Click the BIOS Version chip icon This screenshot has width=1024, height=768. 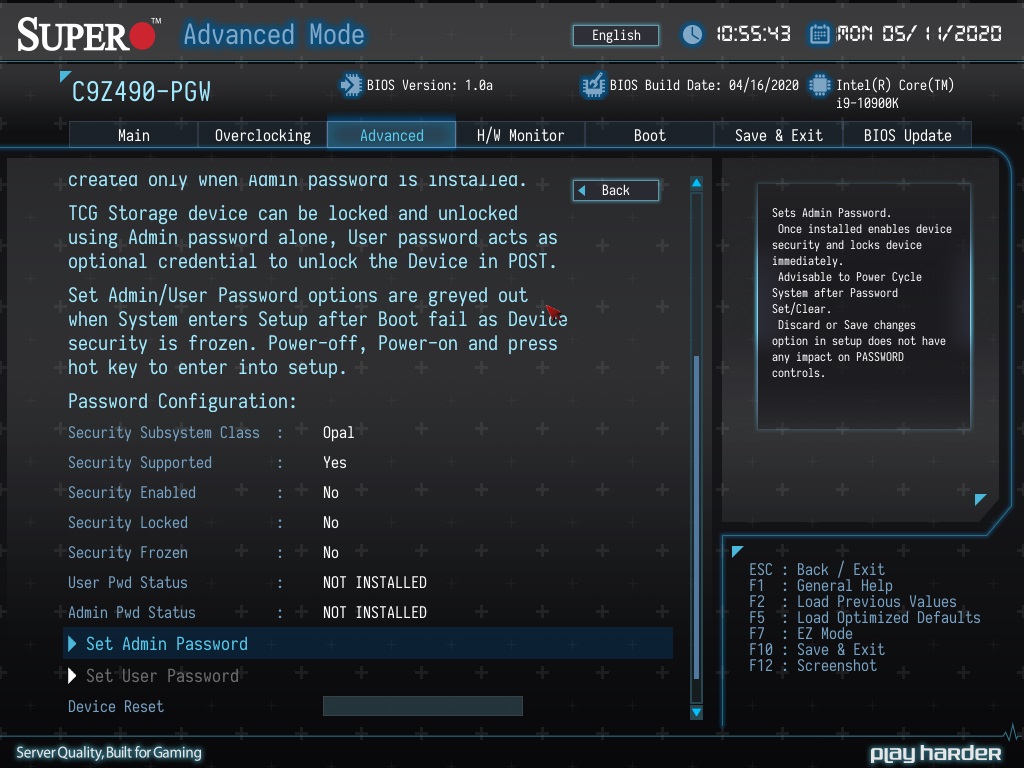point(351,86)
